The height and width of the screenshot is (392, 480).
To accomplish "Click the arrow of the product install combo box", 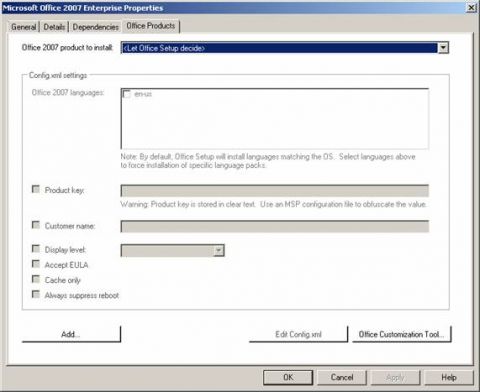I will coord(443,48).
